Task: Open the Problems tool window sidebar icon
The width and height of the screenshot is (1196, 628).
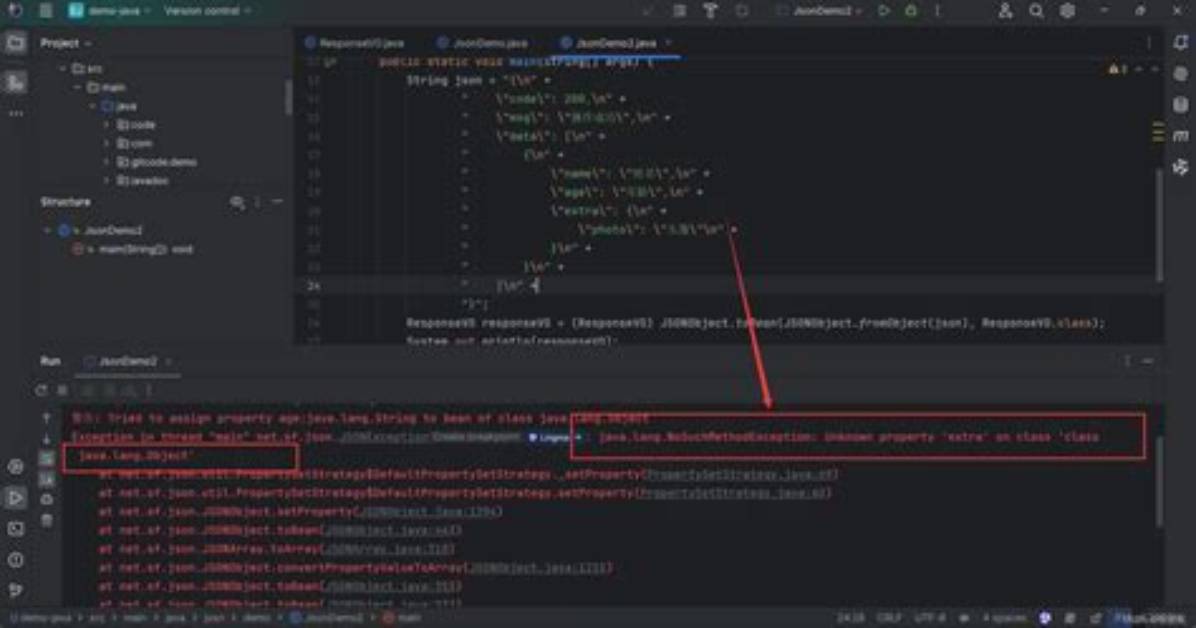Action: tap(15, 559)
